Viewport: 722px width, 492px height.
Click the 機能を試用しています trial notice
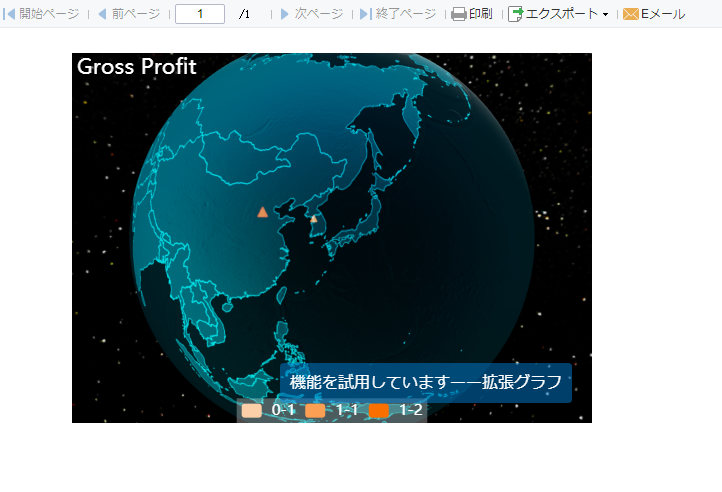pyautogui.click(x=425, y=382)
